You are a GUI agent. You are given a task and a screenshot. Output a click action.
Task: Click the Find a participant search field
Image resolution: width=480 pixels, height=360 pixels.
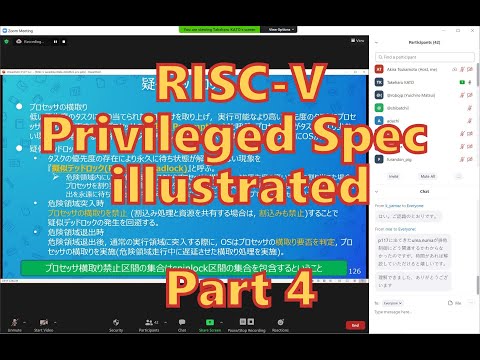pyautogui.click(x=425, y=57)
